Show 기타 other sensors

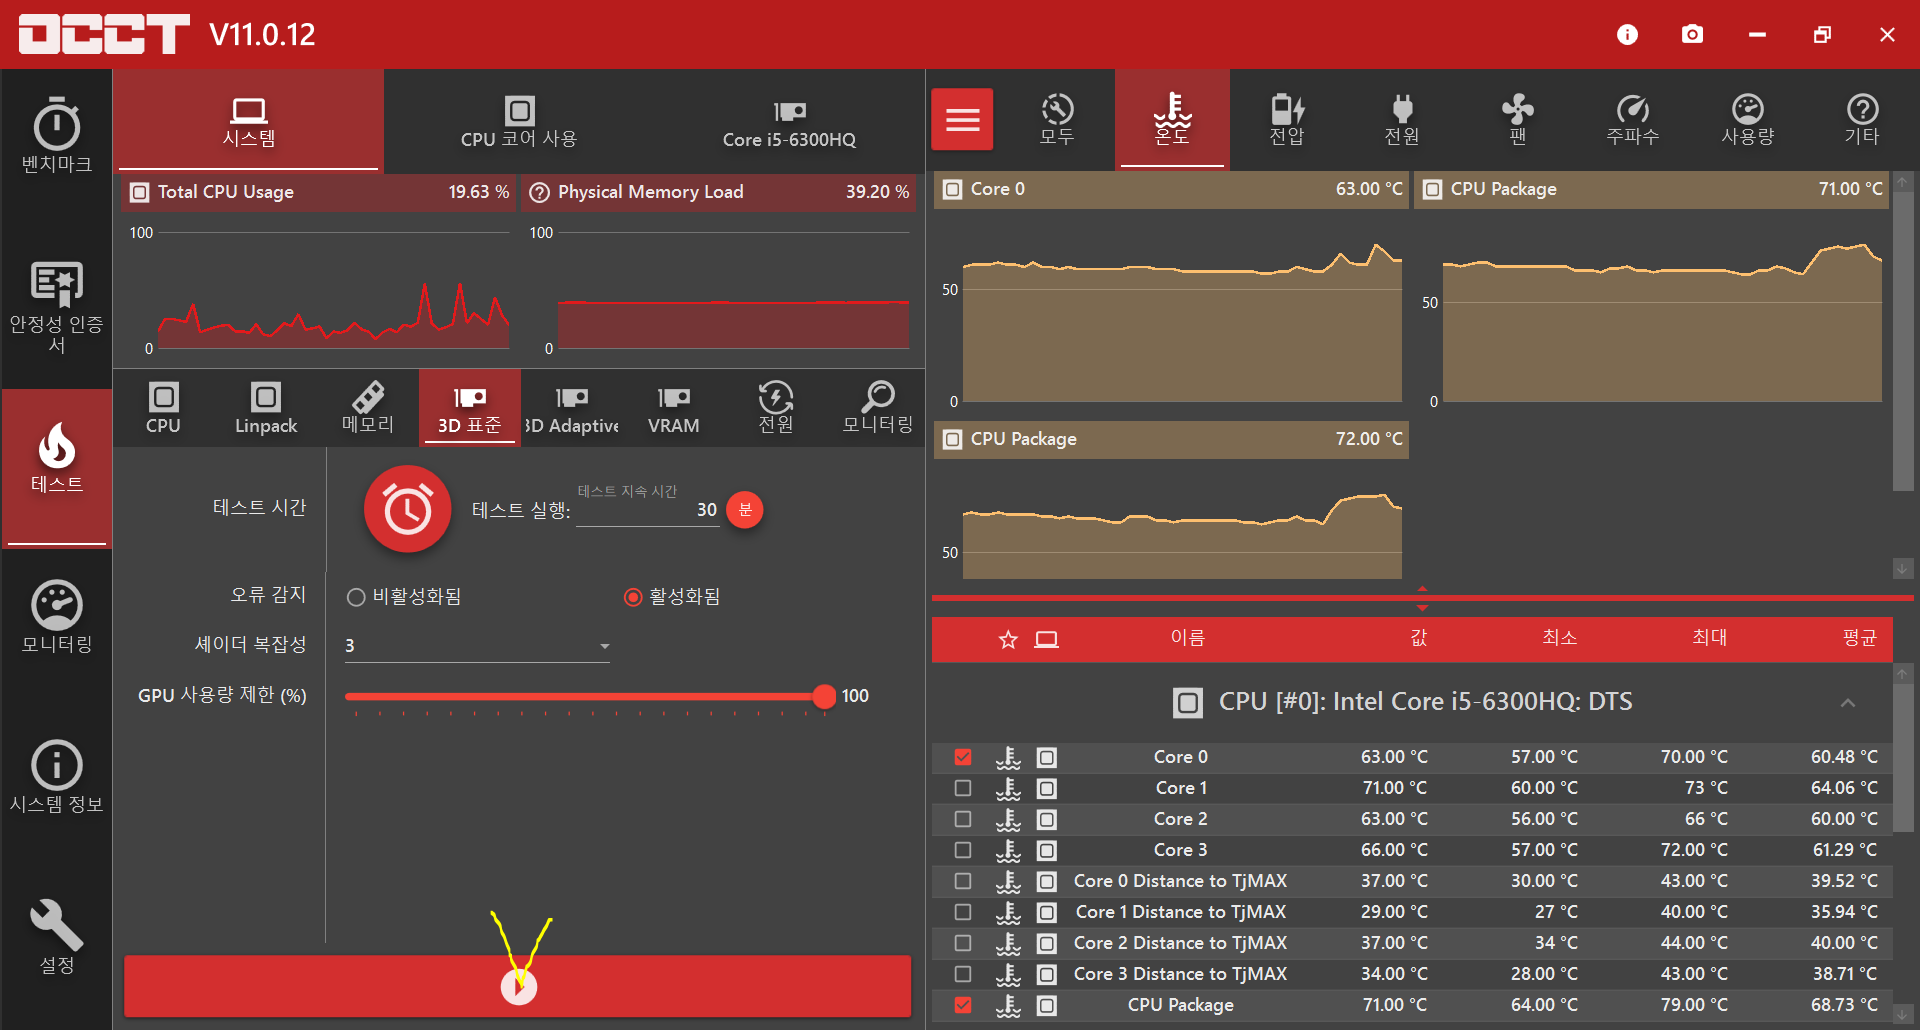pos(1862,120)
